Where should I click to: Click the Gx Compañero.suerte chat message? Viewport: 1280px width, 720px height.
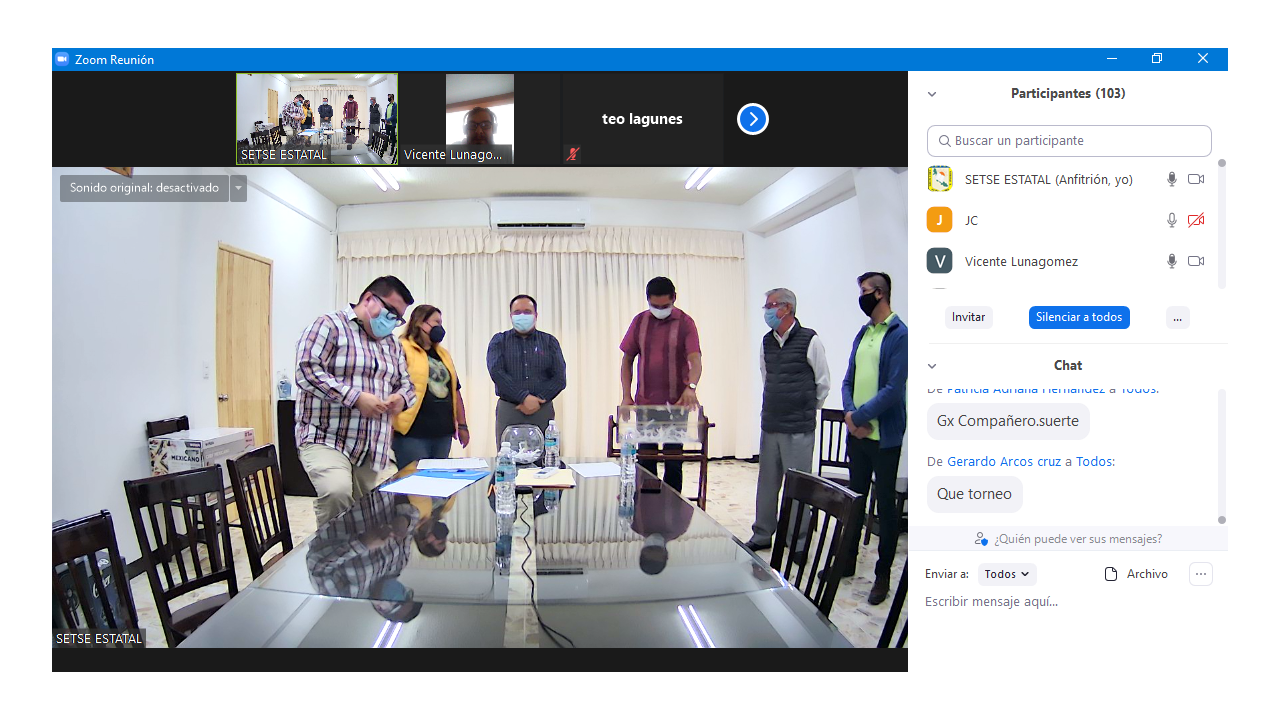[1008, 421]
